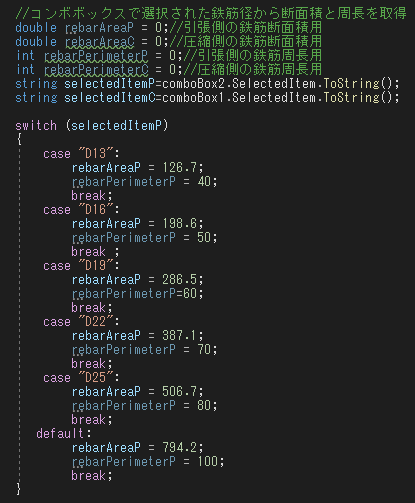Click the switch keyword
Image resolution: width=415 pixels, height=503 pixels.
pos(36,126)
